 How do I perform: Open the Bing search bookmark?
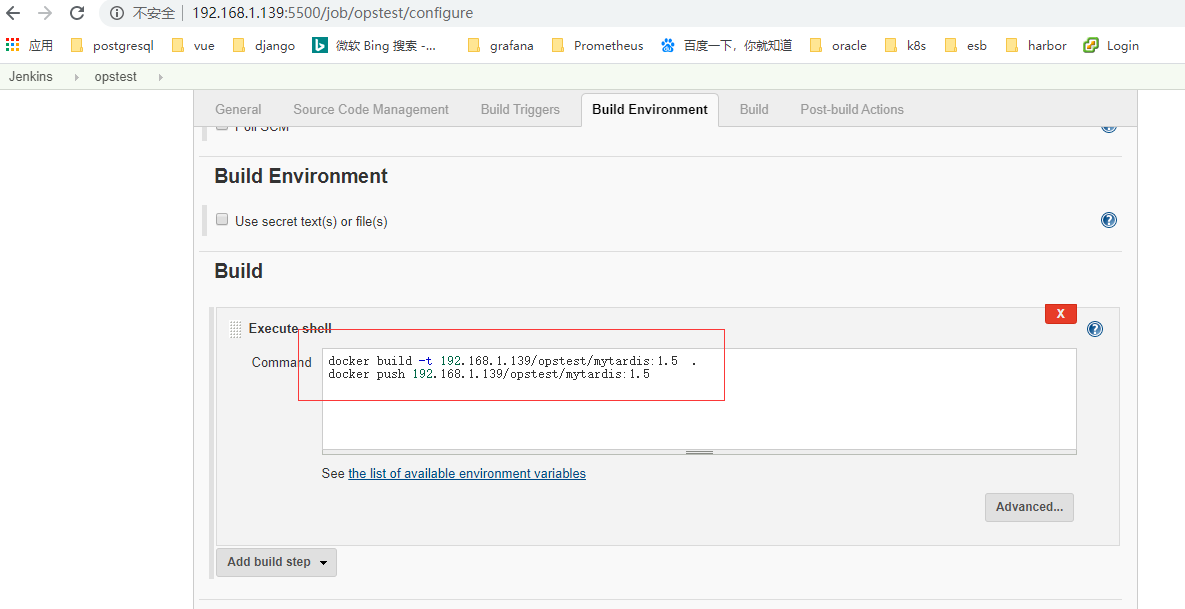pos(374,45)
